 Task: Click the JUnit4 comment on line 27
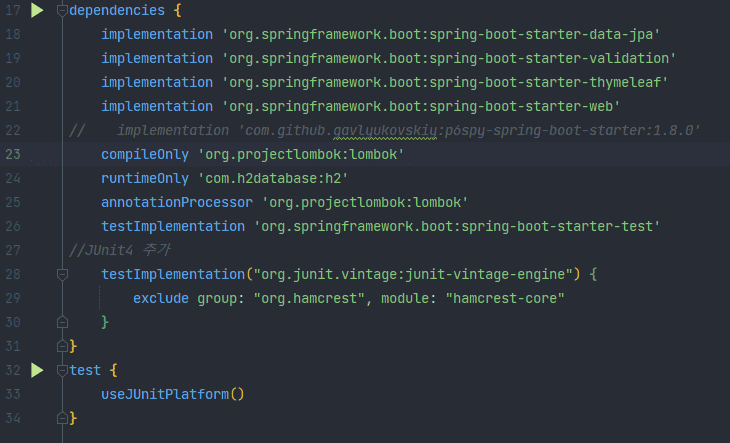(x=120, y=250)
